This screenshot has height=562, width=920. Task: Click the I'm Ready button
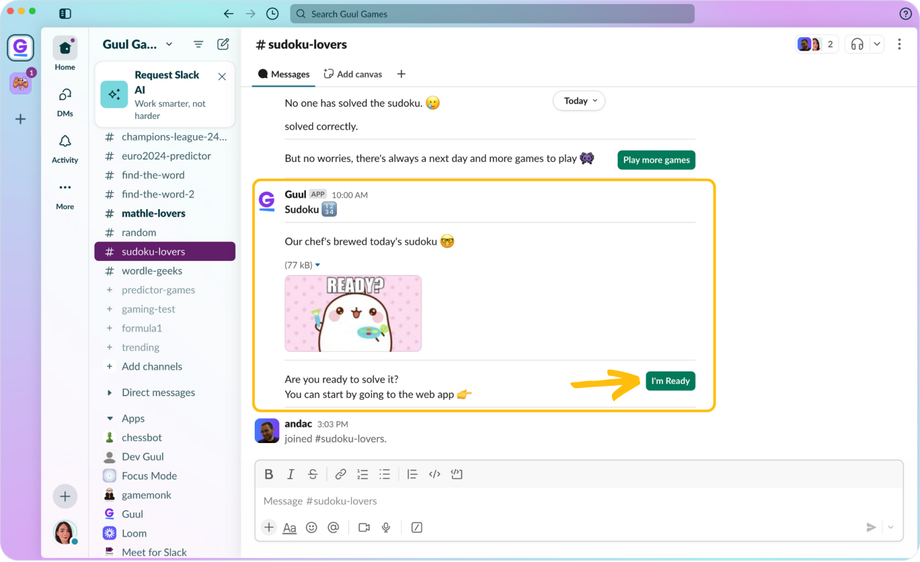pyautogui.click(x=670, y=381)
